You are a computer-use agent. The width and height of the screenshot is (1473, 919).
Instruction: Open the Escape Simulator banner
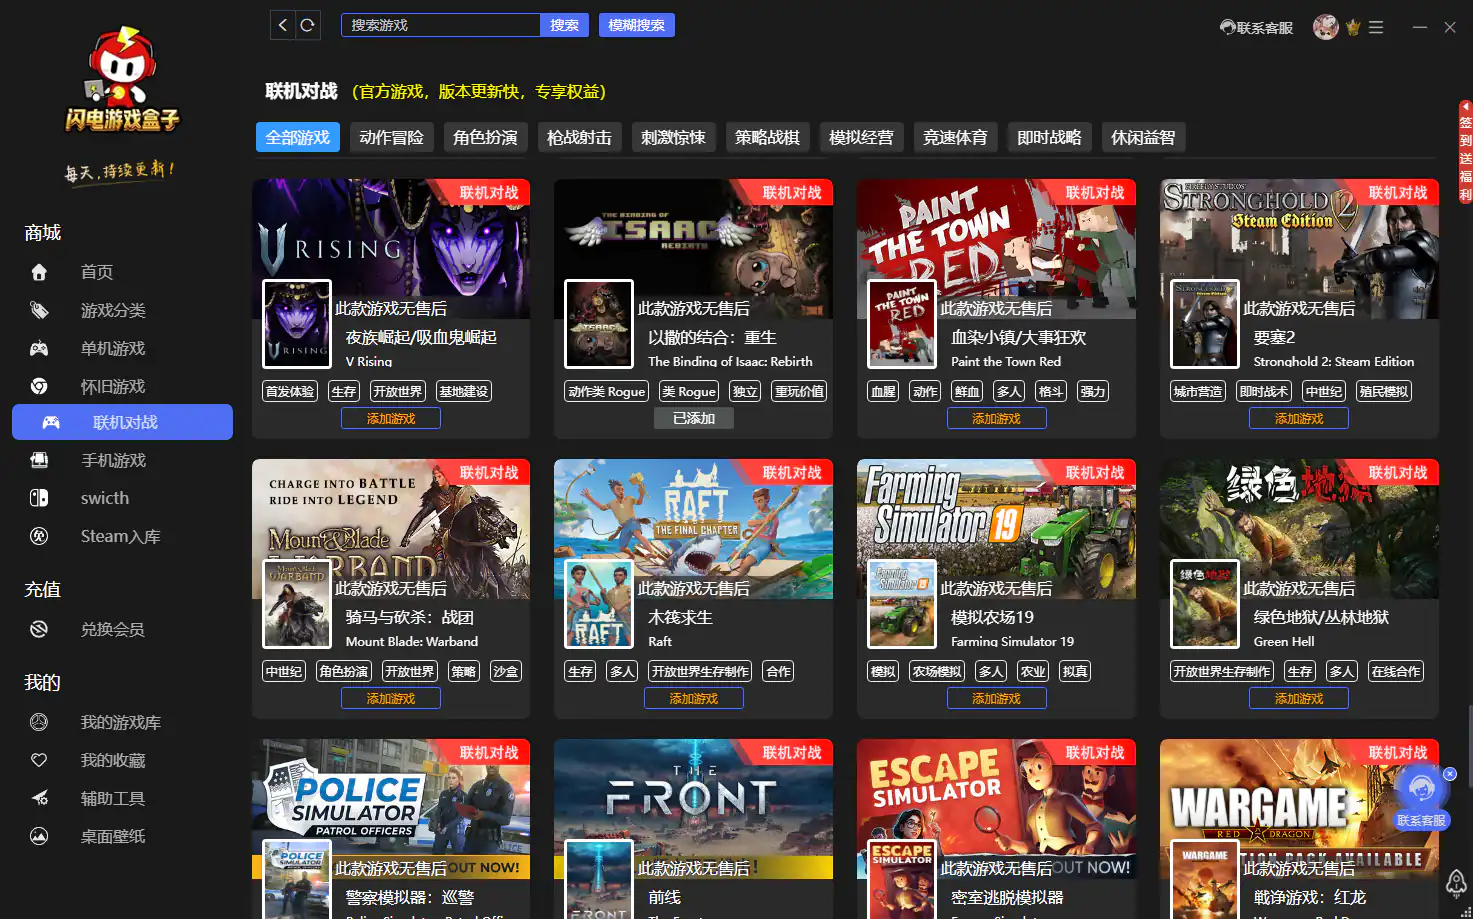[997, 808]
